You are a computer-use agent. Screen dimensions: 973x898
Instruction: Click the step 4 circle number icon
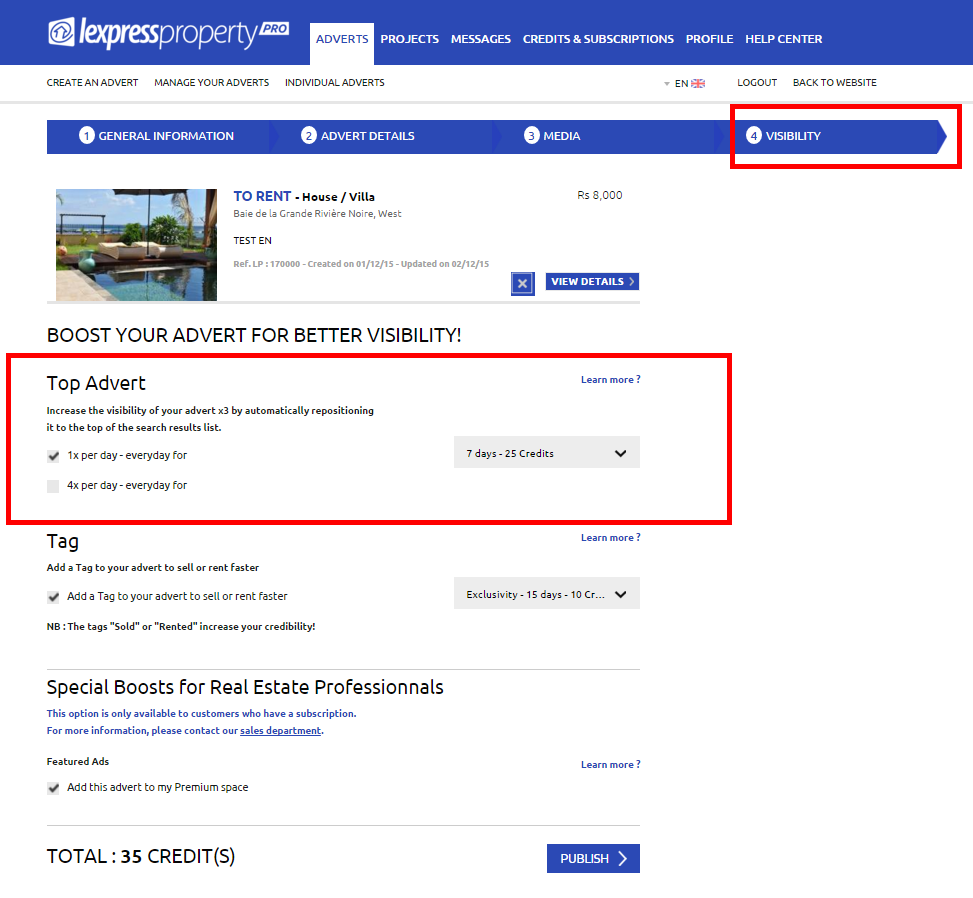tap(753, 135)
